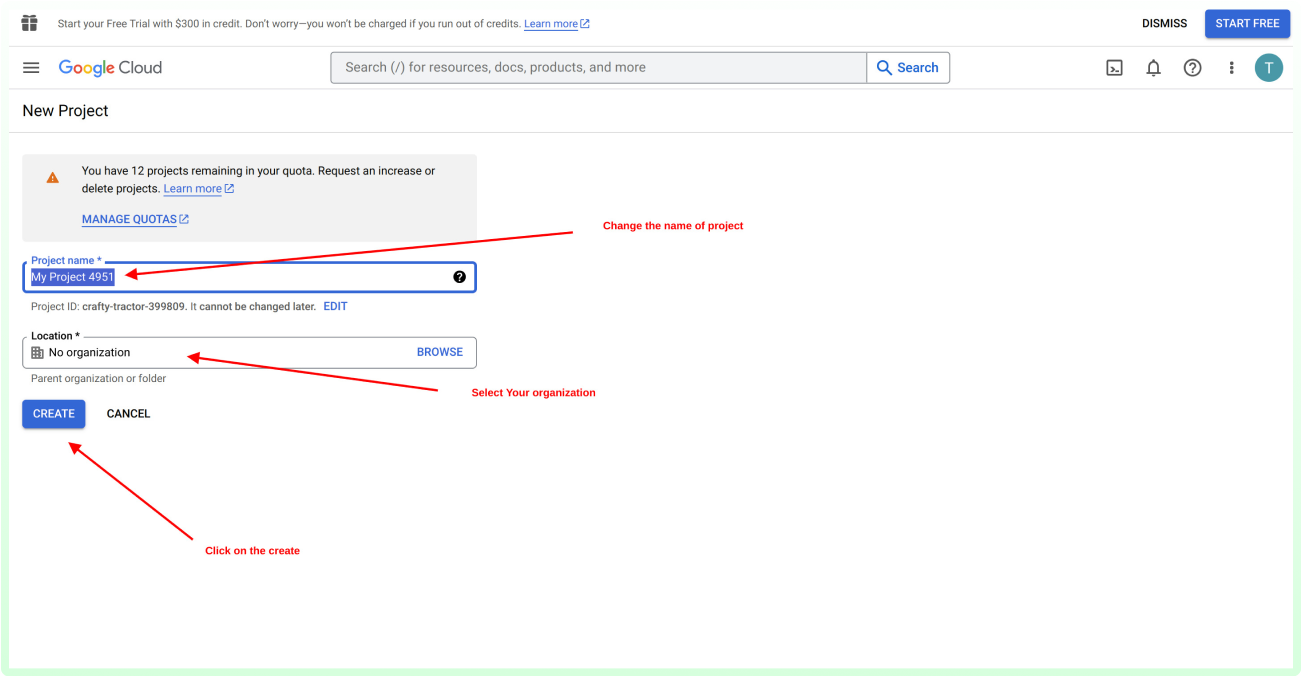The width and height of the screenshot is (1301, 676).
Task: Click the orange quota warning icon
Action: (x=53, y=178)
